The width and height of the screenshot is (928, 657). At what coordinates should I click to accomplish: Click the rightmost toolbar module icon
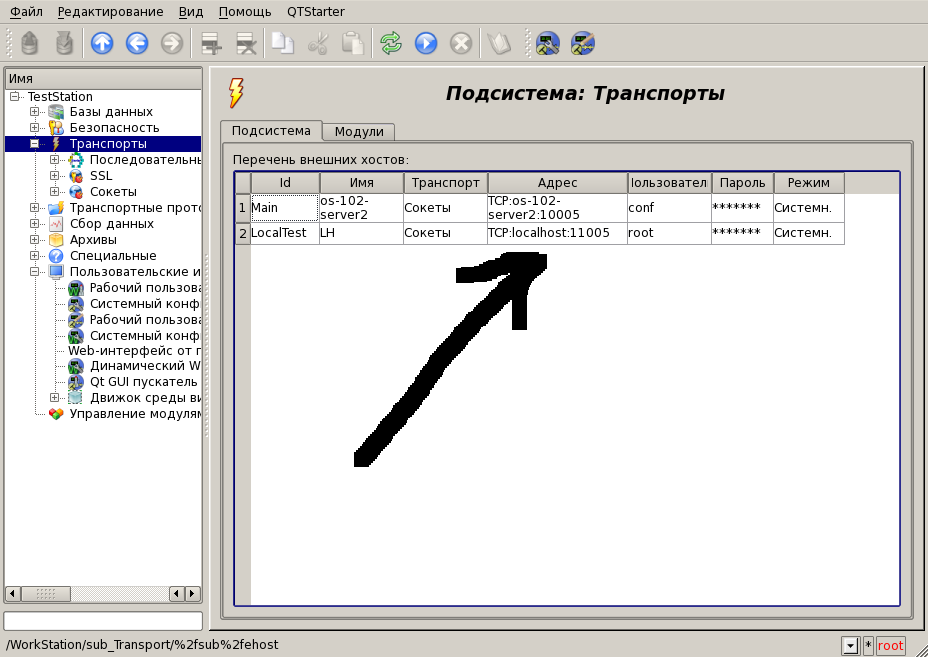[583, 43]
